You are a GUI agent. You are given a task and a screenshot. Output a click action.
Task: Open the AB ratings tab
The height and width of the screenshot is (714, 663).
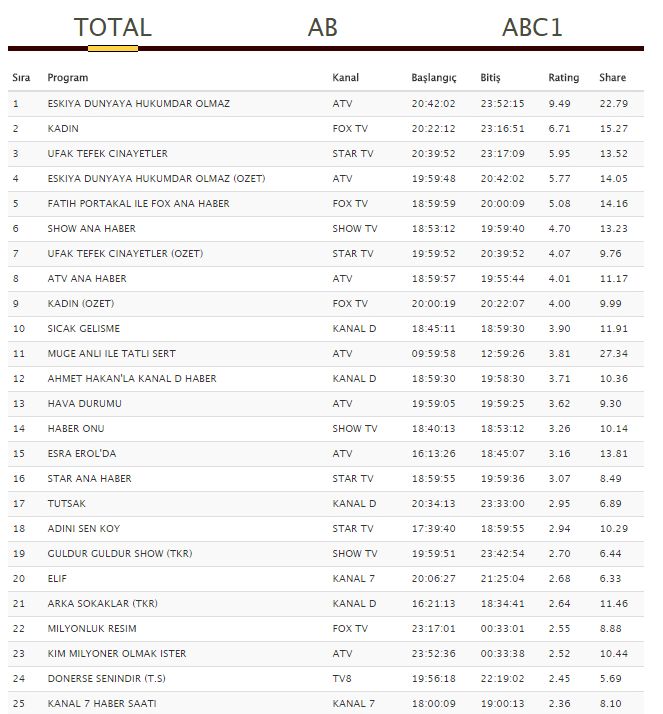tap(322, 28)
